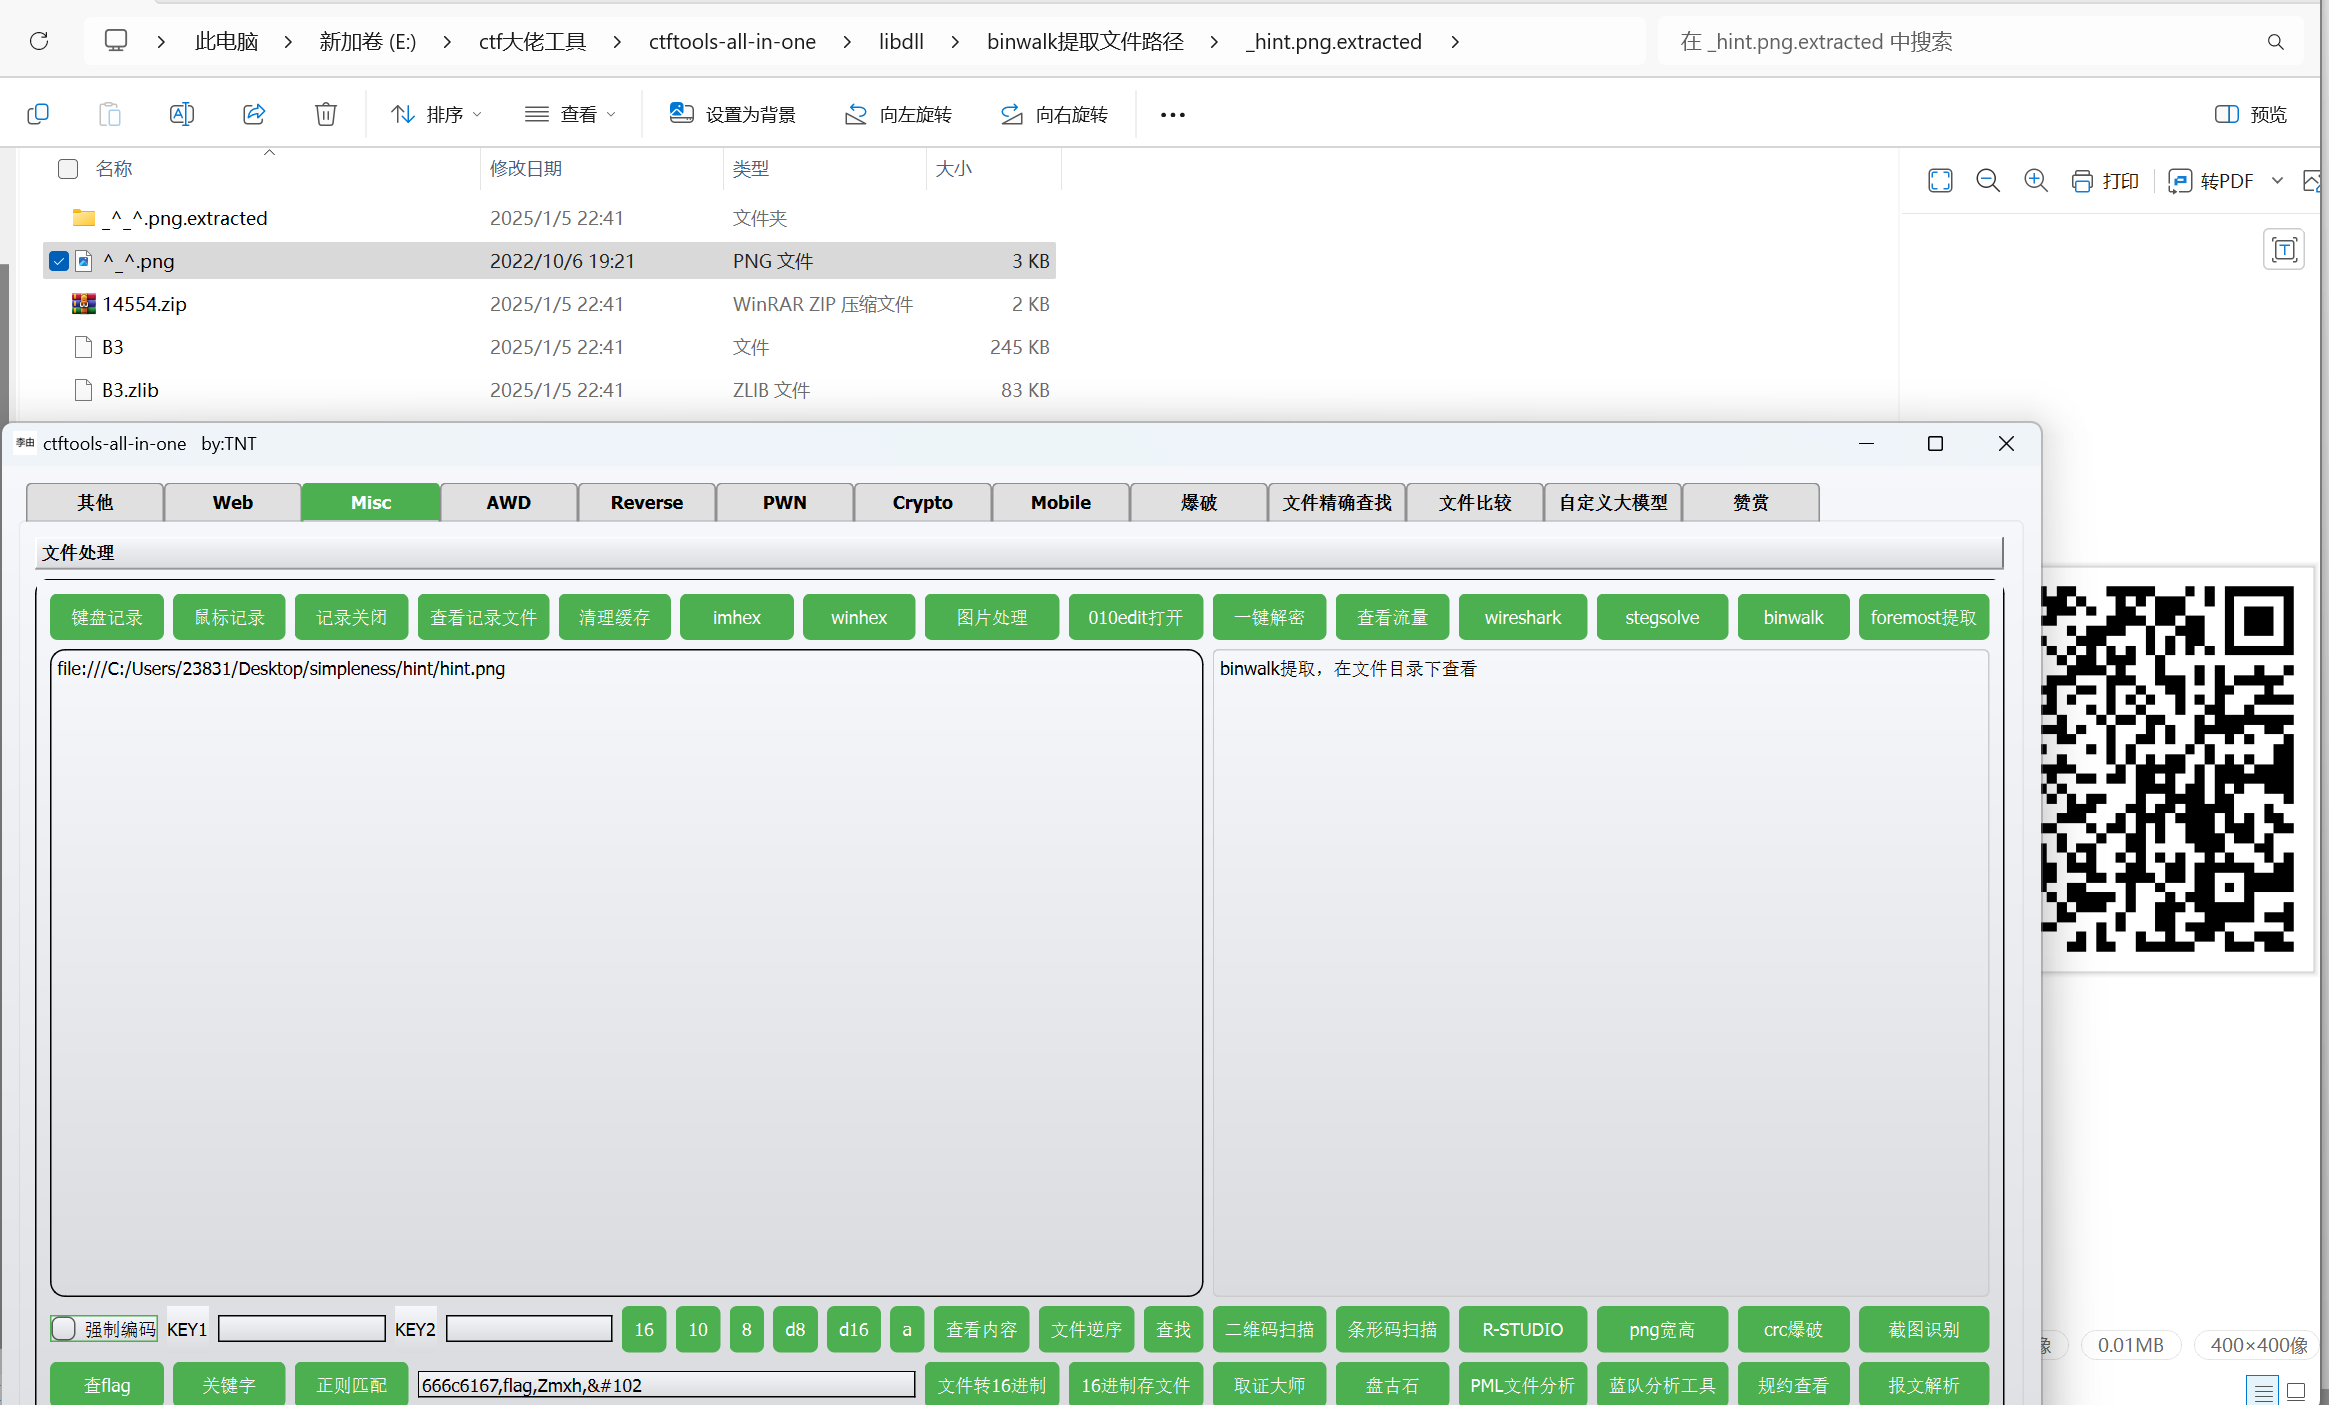Click the foremost提取 button
This screenshot has width=2329, height=1405.
point(1924,617)
